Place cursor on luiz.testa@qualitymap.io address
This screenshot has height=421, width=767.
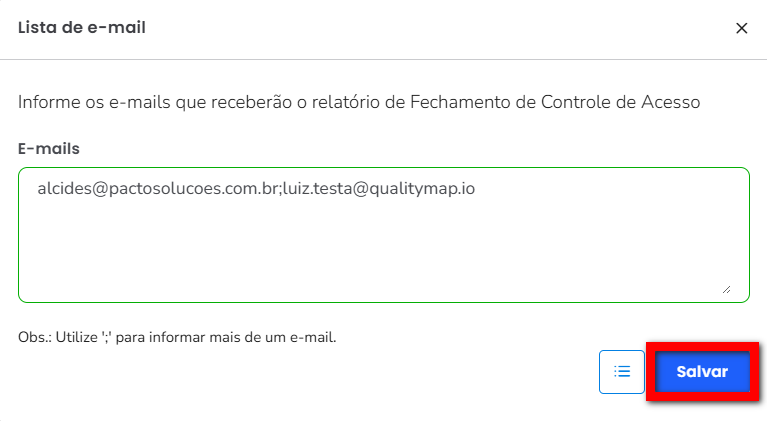click(379, 189)
